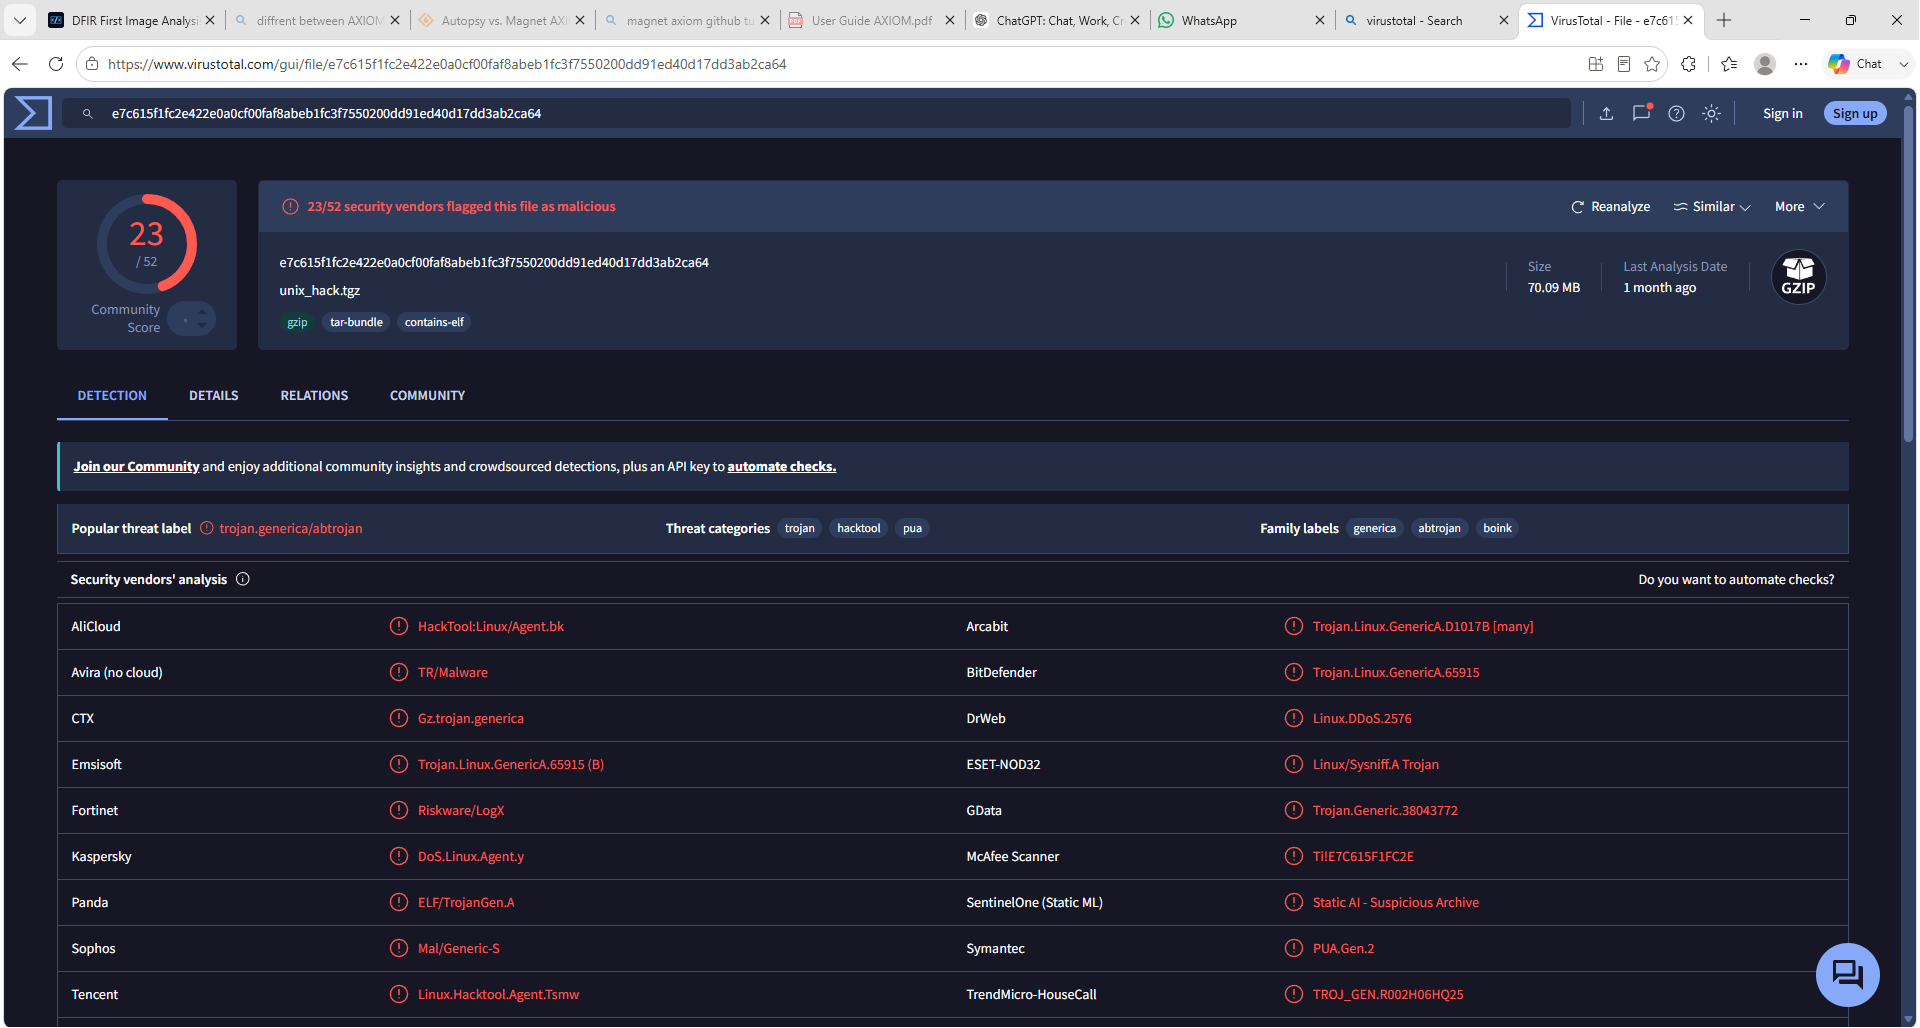Open the favorites list icon
Viewport: 1920px width, 1028px height.
pyautogui.click(x=1729, y=64)
